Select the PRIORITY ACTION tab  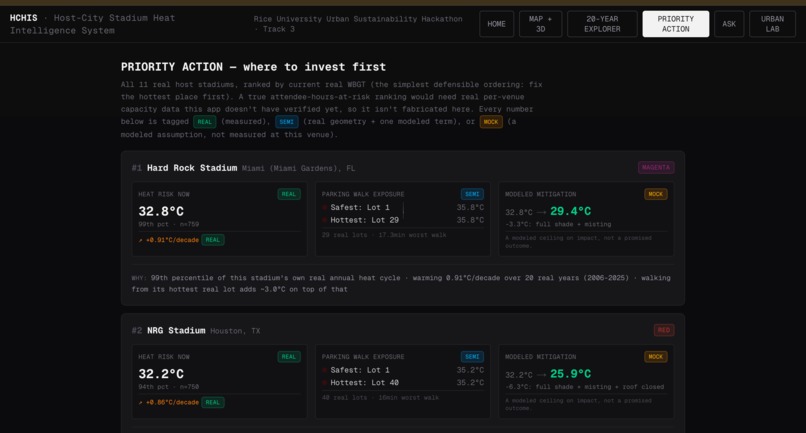click(675, 24)
